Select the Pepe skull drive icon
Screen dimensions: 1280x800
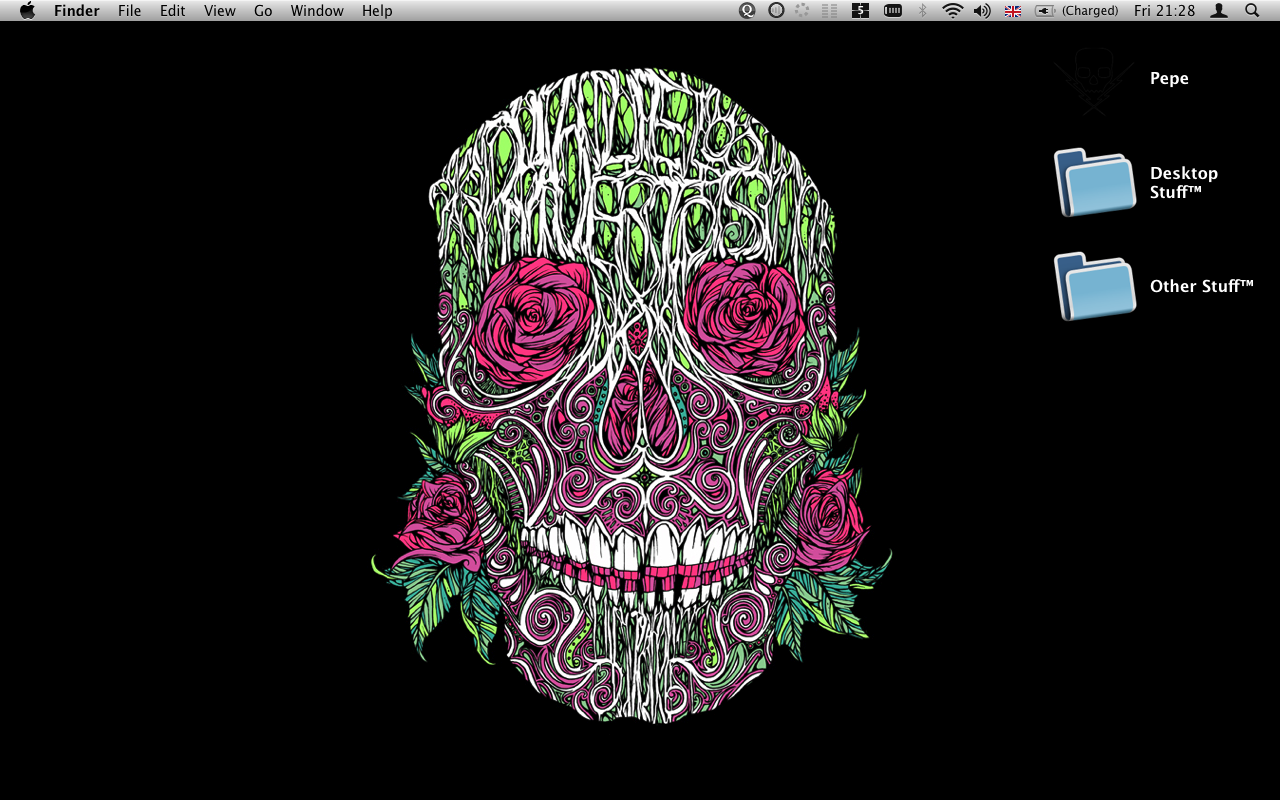[x=1094, y=80]
